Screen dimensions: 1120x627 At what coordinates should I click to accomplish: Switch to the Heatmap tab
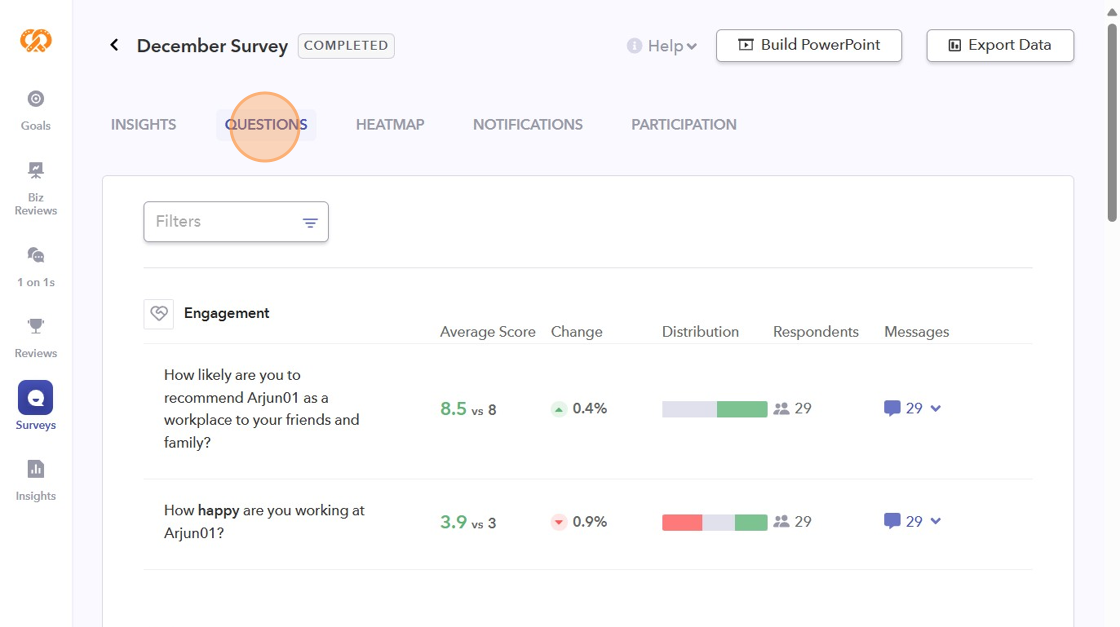(x=390, y=125)
